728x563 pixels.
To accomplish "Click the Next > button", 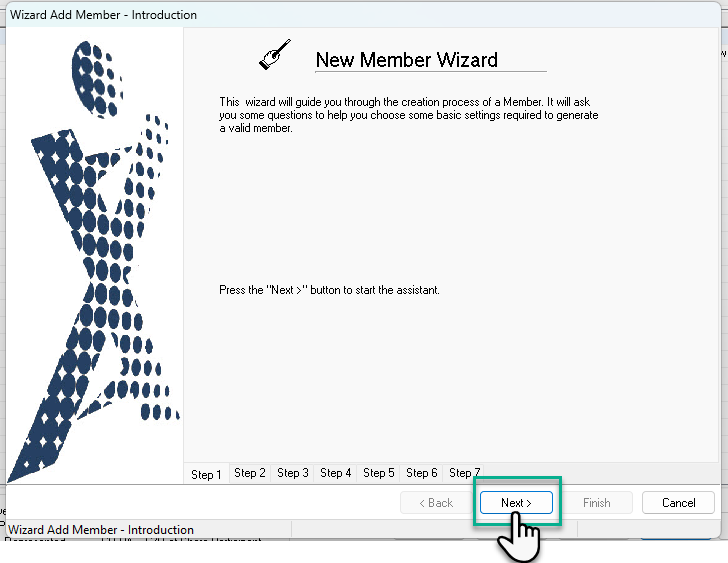I will tap(516, 503).
